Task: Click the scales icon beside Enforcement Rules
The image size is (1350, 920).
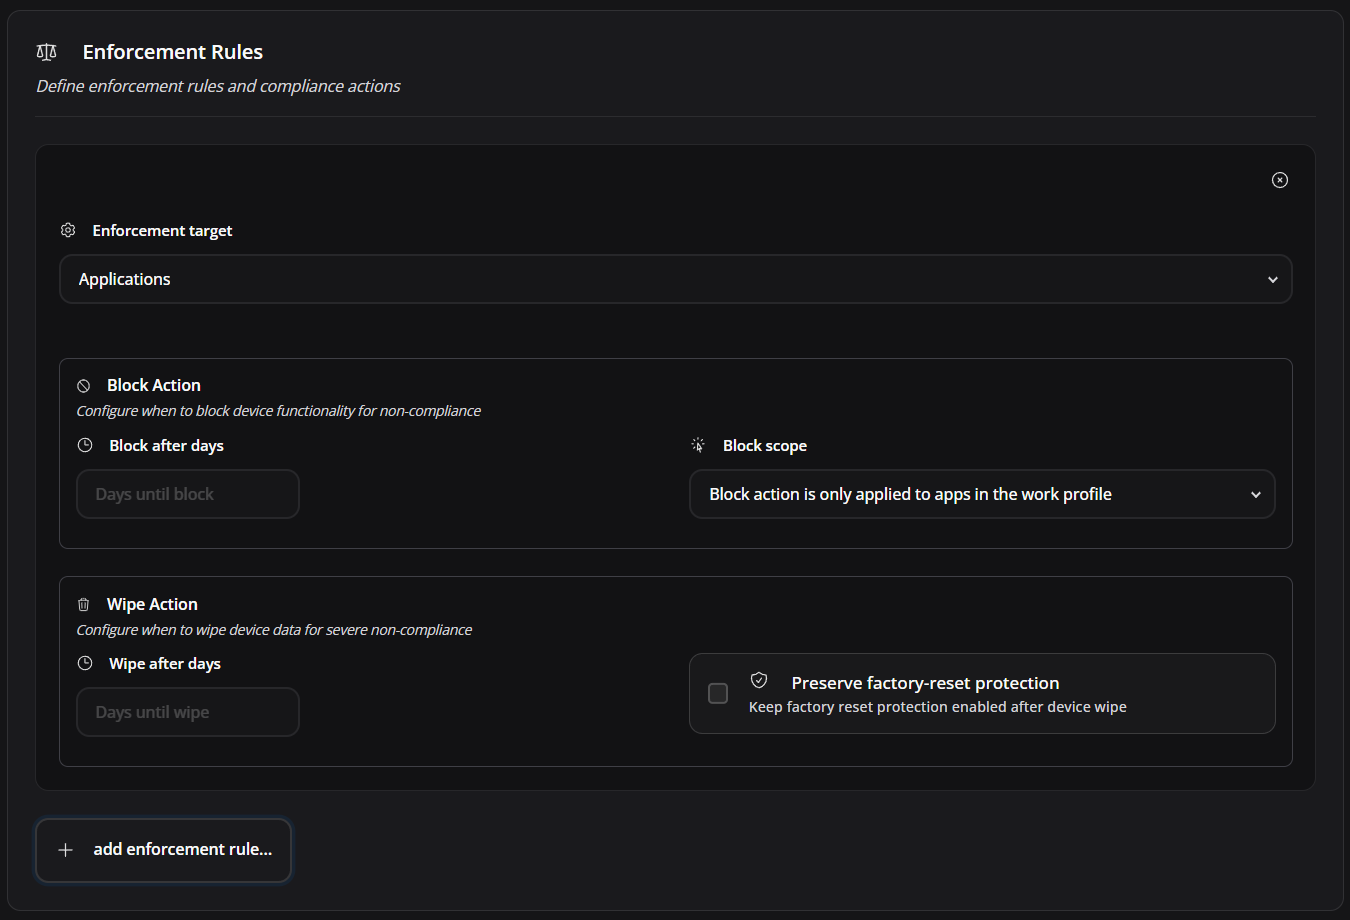Action: [46, 52]
